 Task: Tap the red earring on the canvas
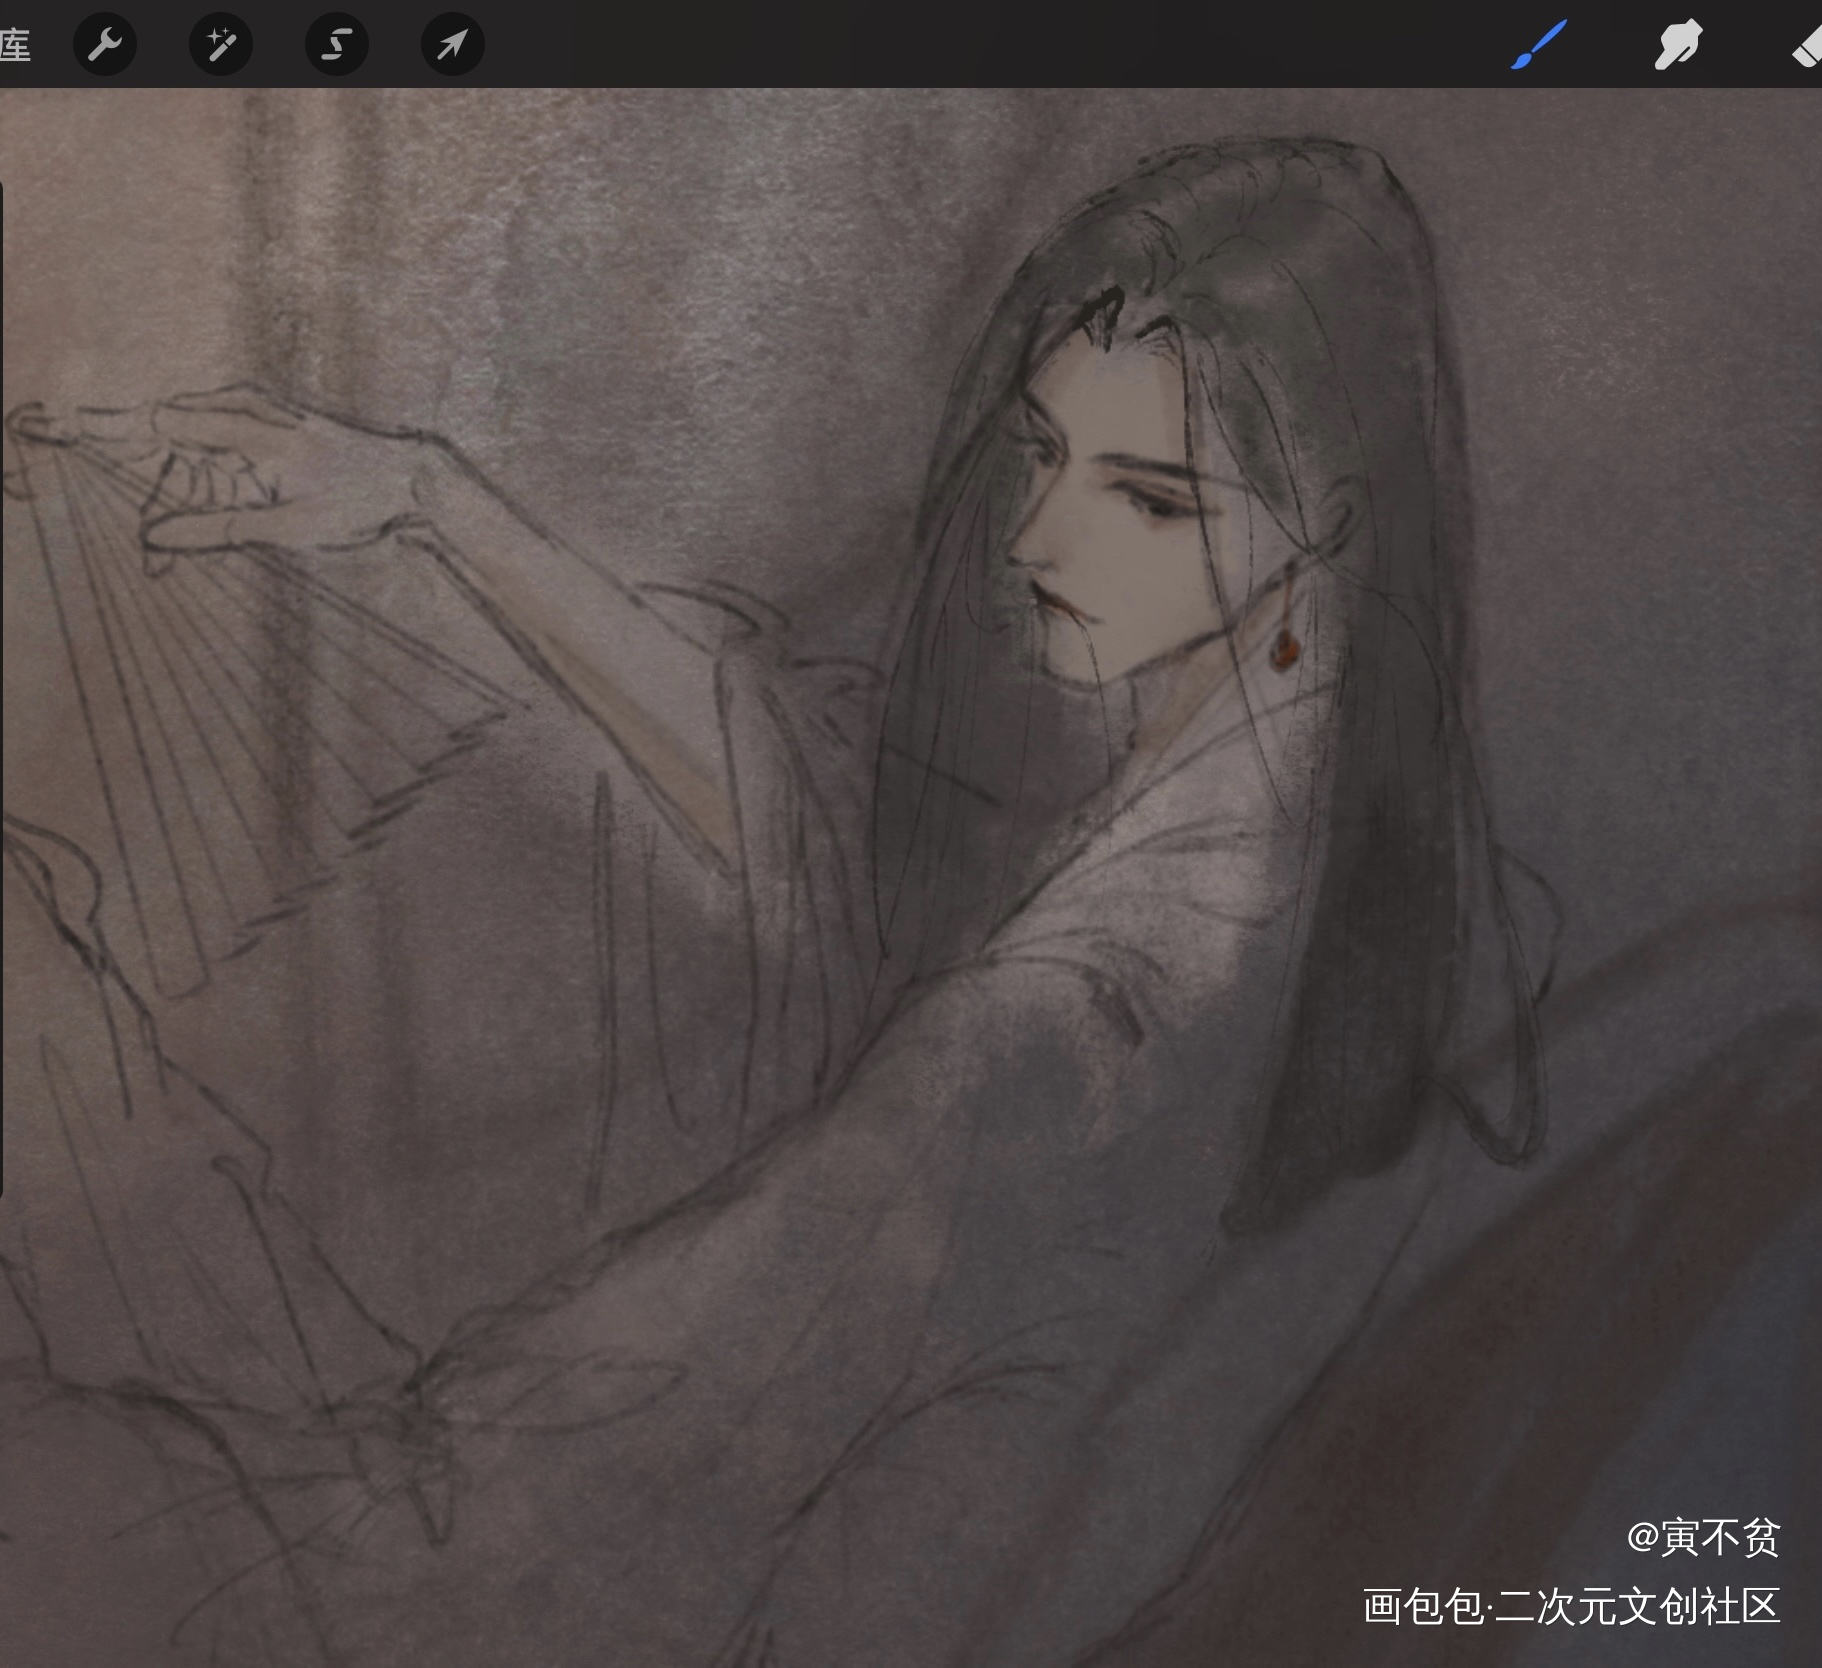[x=1279, y=651]
